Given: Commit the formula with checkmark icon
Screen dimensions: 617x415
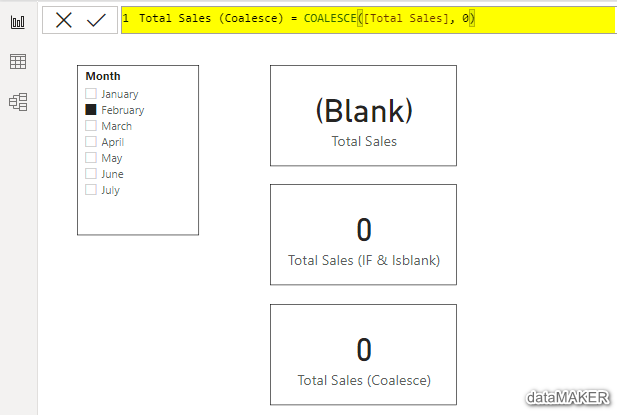Looking at the screenshot, I should (x=96, y=20).
